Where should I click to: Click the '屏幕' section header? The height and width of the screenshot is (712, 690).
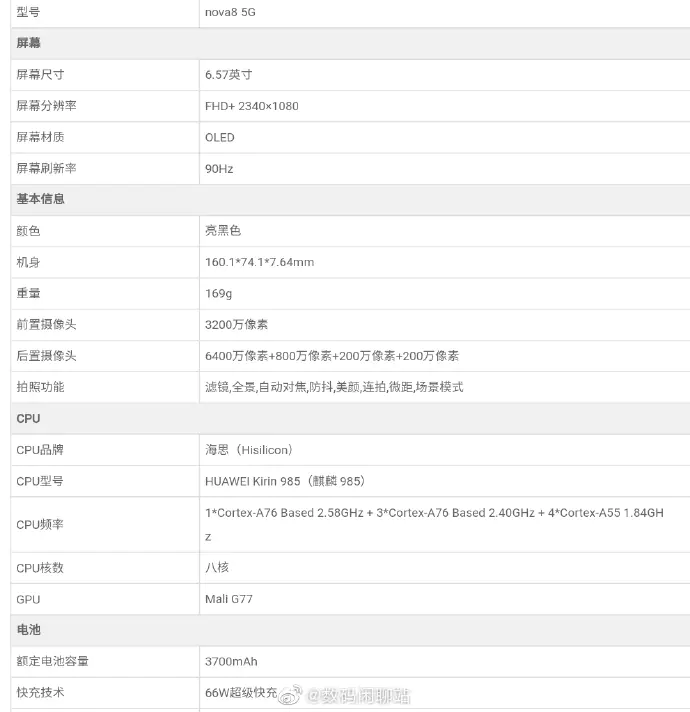[28, 43]
